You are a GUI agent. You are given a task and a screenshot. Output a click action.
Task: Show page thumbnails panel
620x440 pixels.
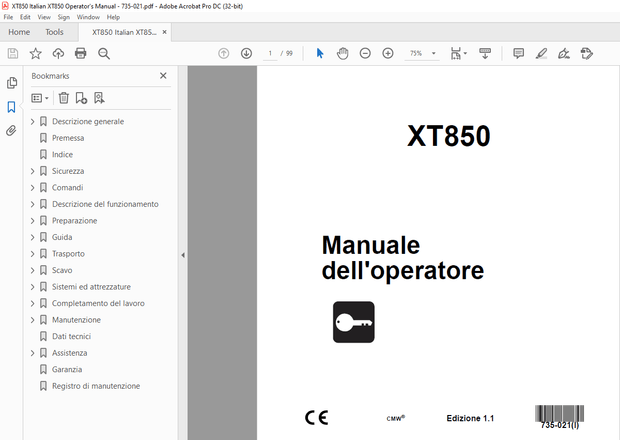coord(12,83)
